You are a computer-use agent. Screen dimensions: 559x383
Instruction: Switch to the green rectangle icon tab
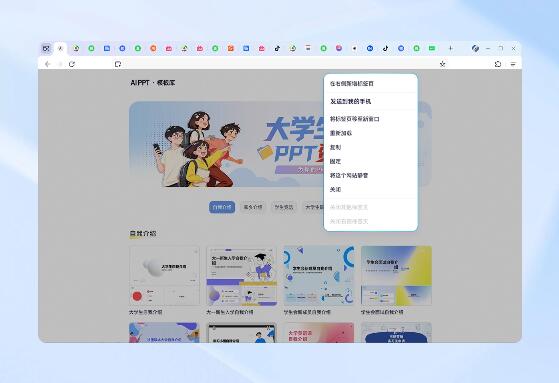pos(432,48)
